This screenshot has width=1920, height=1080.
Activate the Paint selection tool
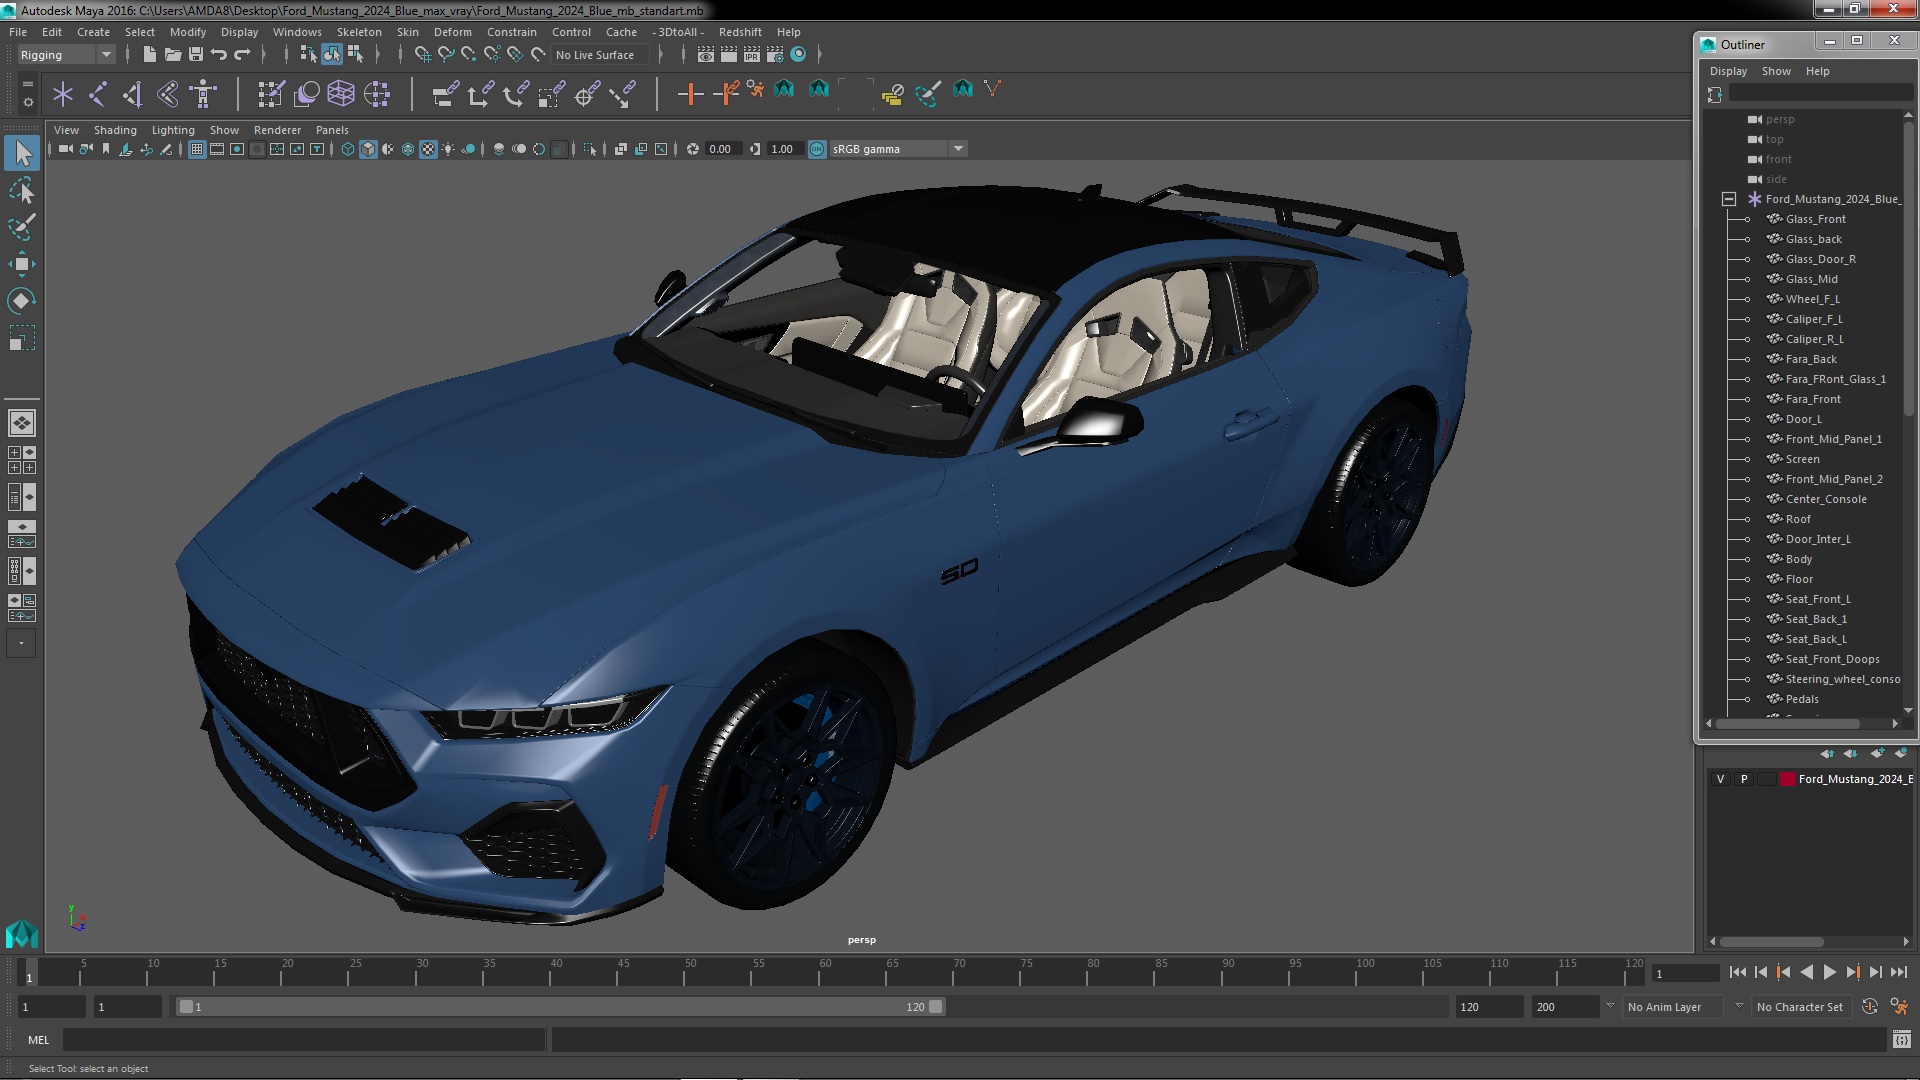[x=22, y=227]
